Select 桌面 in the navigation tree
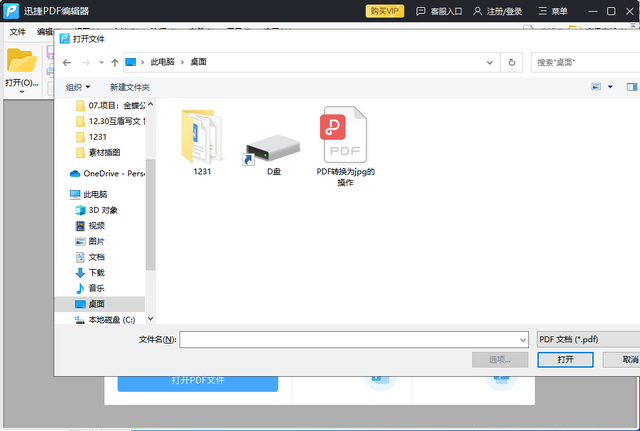Image resolution: width=640 pixels, height=431 pixels. point(100,304)
